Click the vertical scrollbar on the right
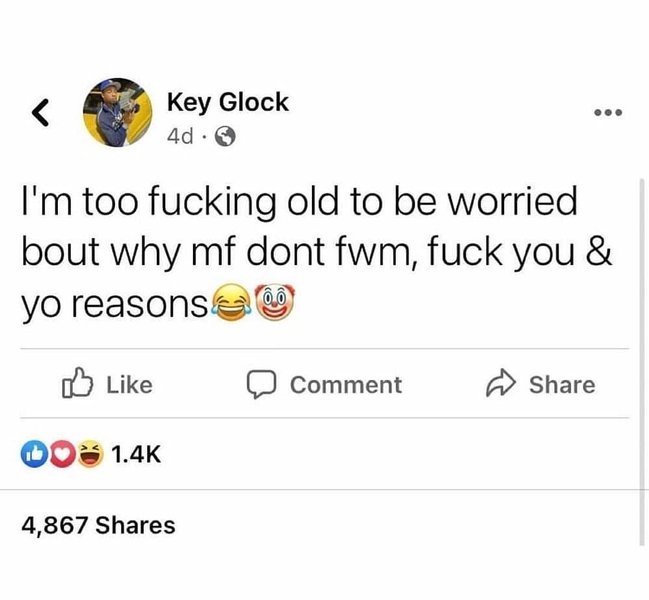The image size is (649, 600). tap(642, 362)
